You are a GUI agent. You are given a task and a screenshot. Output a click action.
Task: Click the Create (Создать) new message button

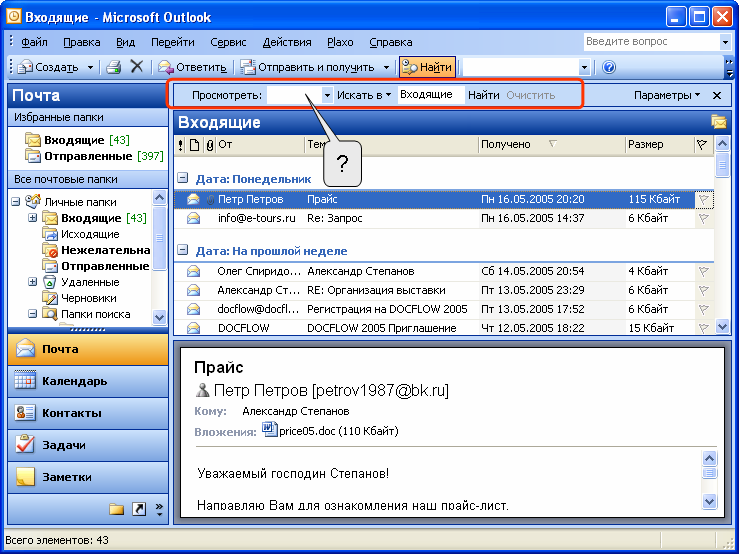pyautogui.click(x=48, y=67)
